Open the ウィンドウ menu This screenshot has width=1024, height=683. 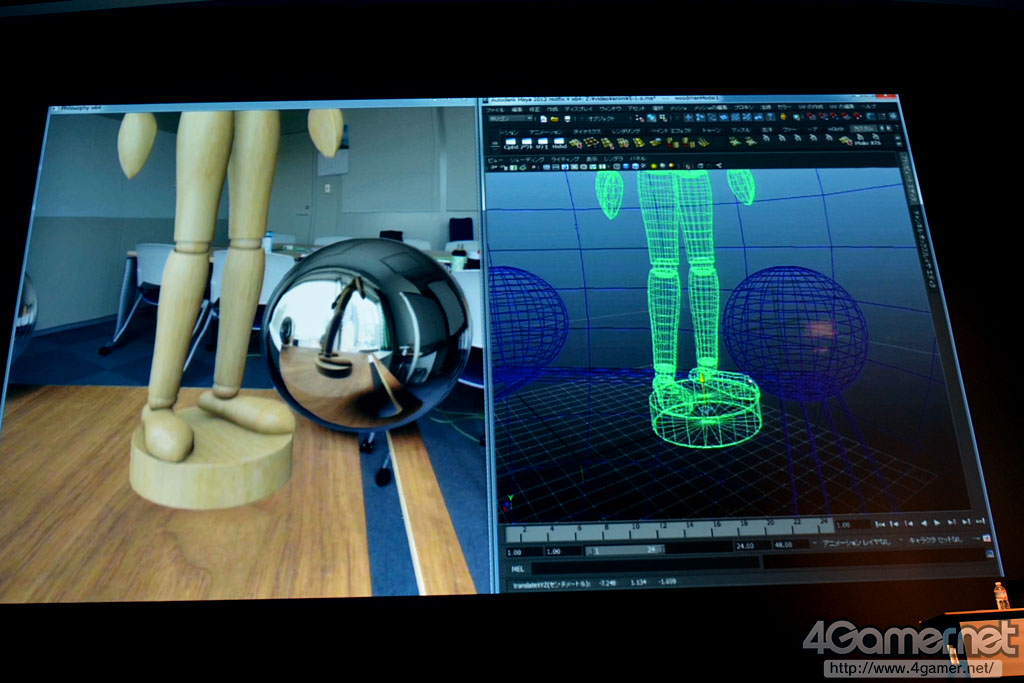[x=611, y=108]
